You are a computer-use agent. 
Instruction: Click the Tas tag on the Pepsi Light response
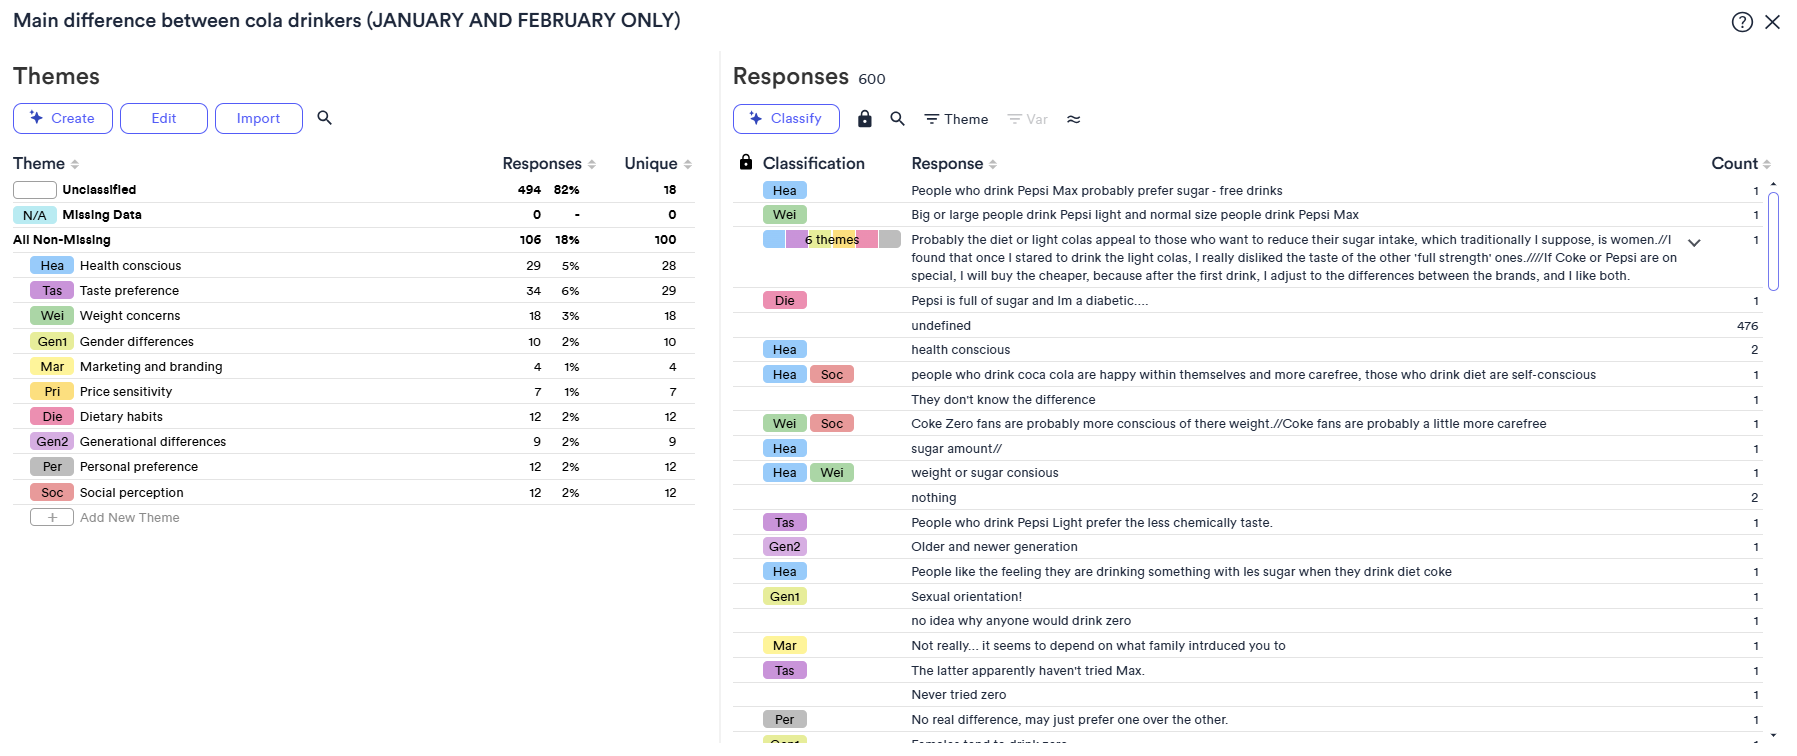785,522
